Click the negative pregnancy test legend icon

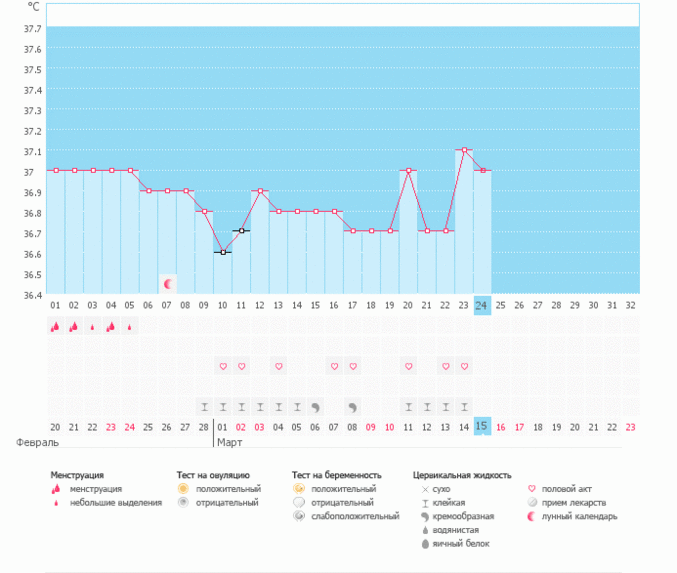click(x=298, y=502)
